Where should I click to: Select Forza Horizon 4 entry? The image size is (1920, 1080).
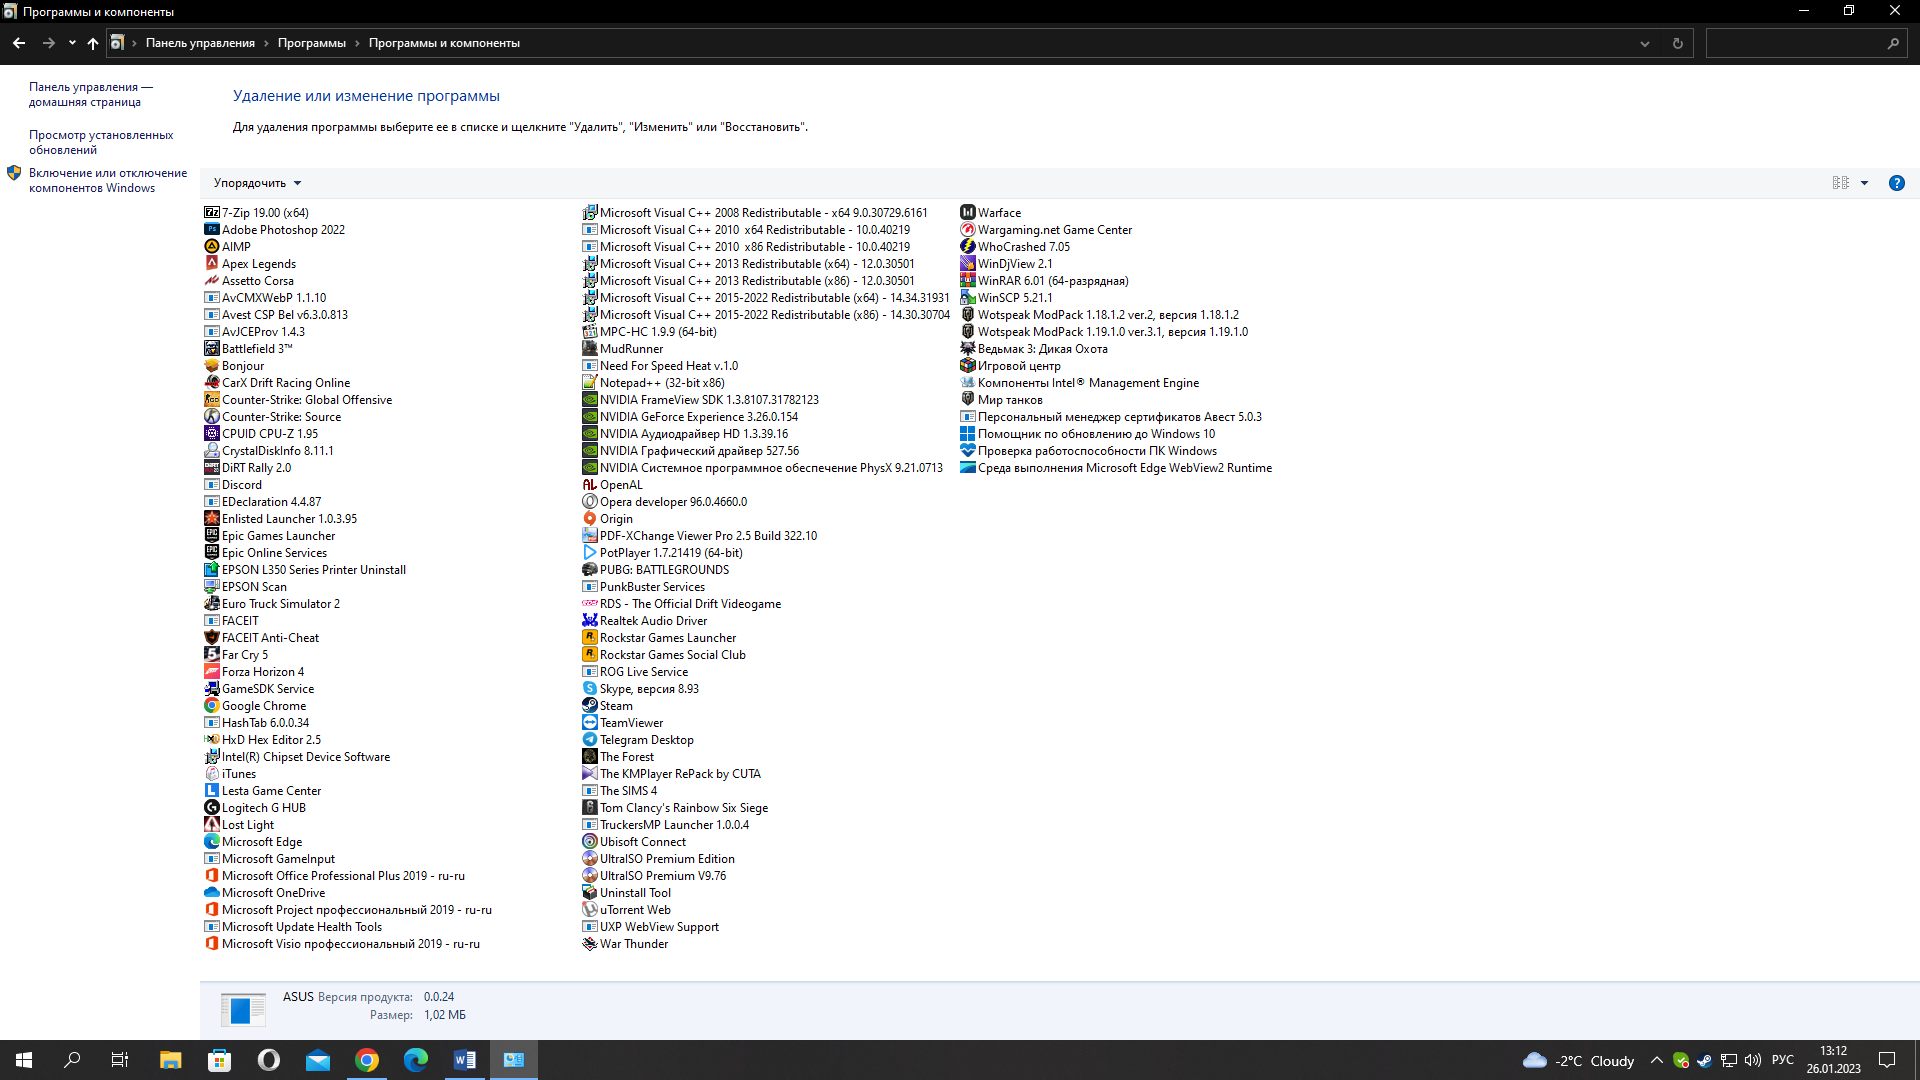254,672
